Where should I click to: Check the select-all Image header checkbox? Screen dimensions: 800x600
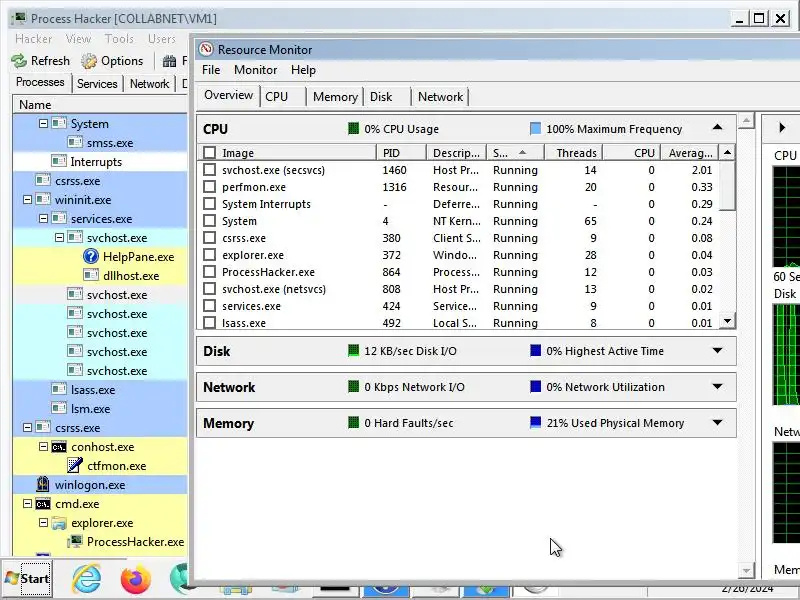(209, 153)
